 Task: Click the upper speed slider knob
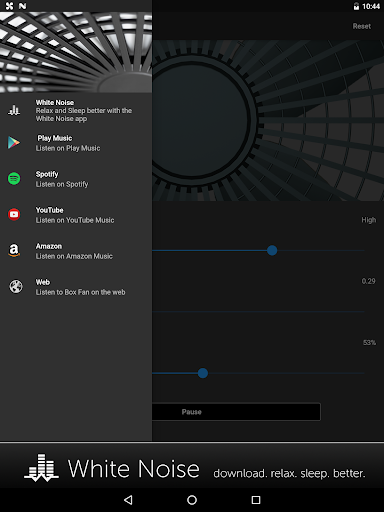tap(272, 250)
